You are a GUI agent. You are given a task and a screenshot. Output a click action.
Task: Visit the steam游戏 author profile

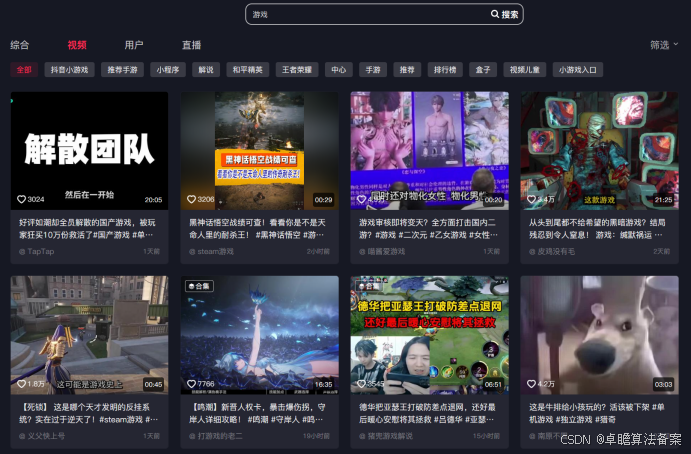(x=211, y=251)
